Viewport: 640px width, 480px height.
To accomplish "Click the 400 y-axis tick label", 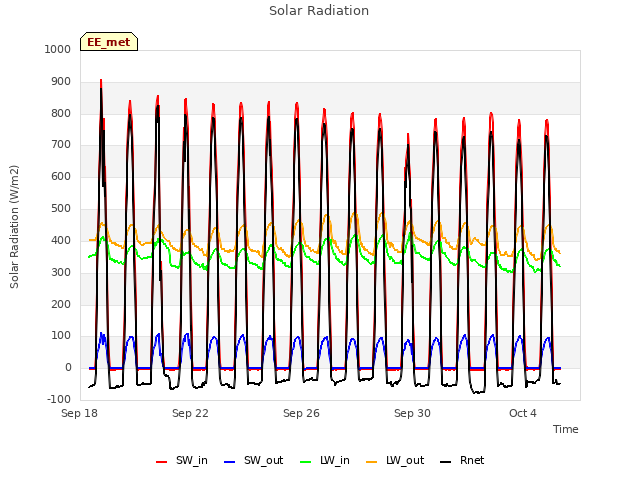I will click(61, 240).
